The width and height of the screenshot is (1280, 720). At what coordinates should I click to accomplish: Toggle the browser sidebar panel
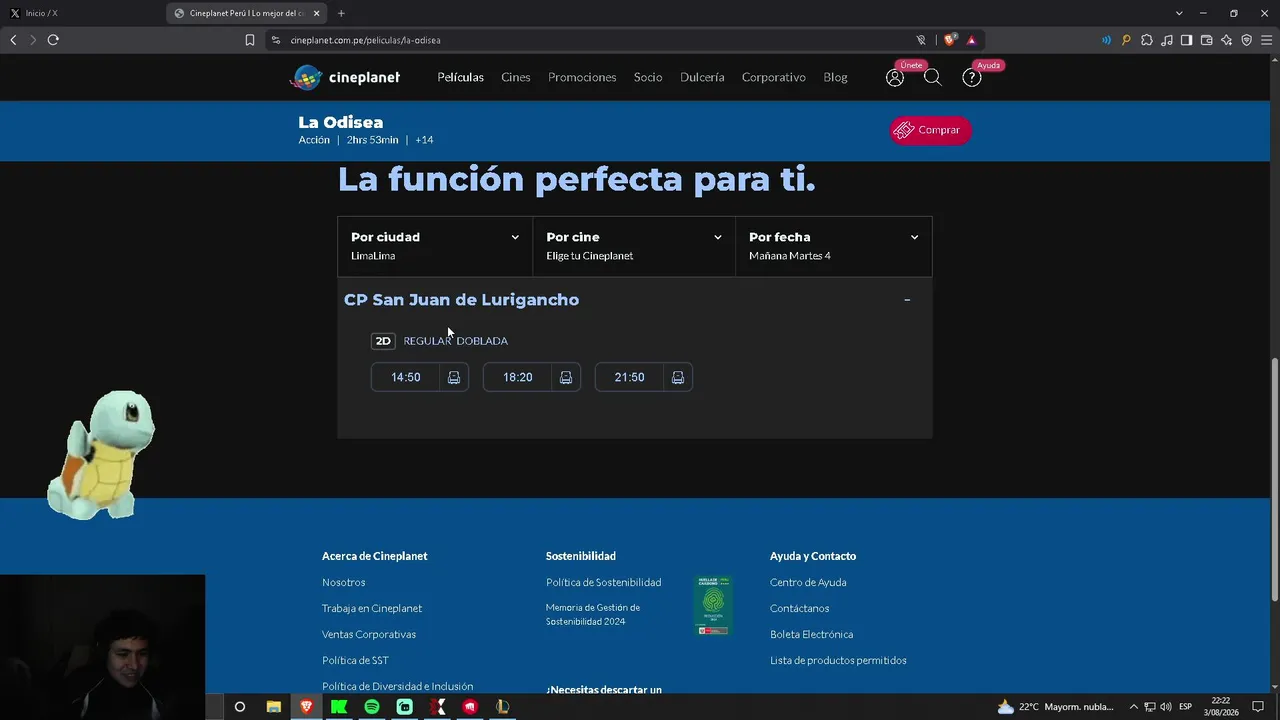pyautogui.click(x=1186, y=40)
